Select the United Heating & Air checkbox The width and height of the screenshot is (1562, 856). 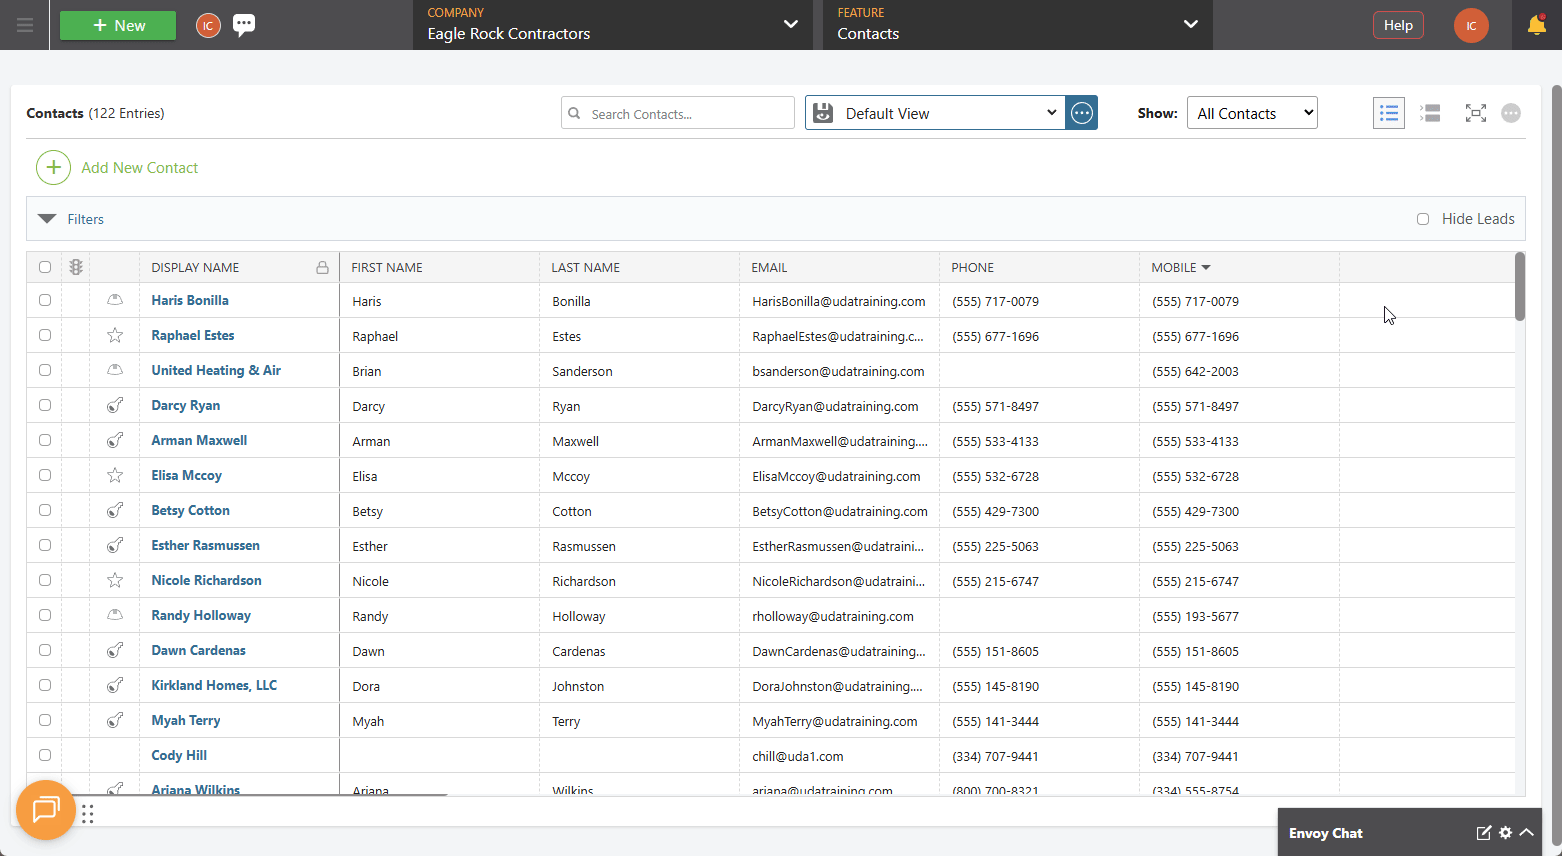[x=45, y=370]
